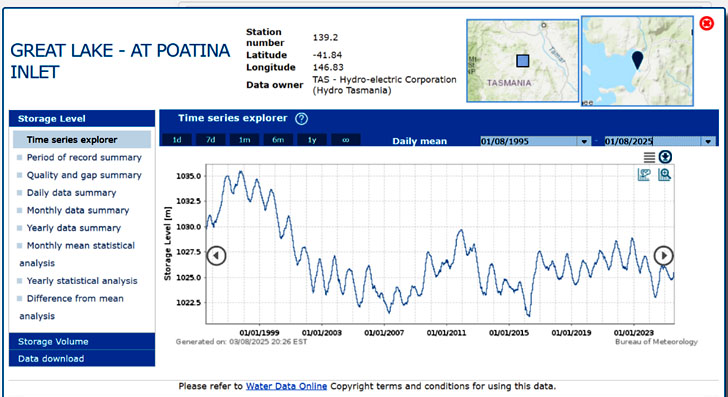Click the 'Bureau of Meteorology' chart credit
The height and width of the screenshot is (397, 728).
(656, 342)
